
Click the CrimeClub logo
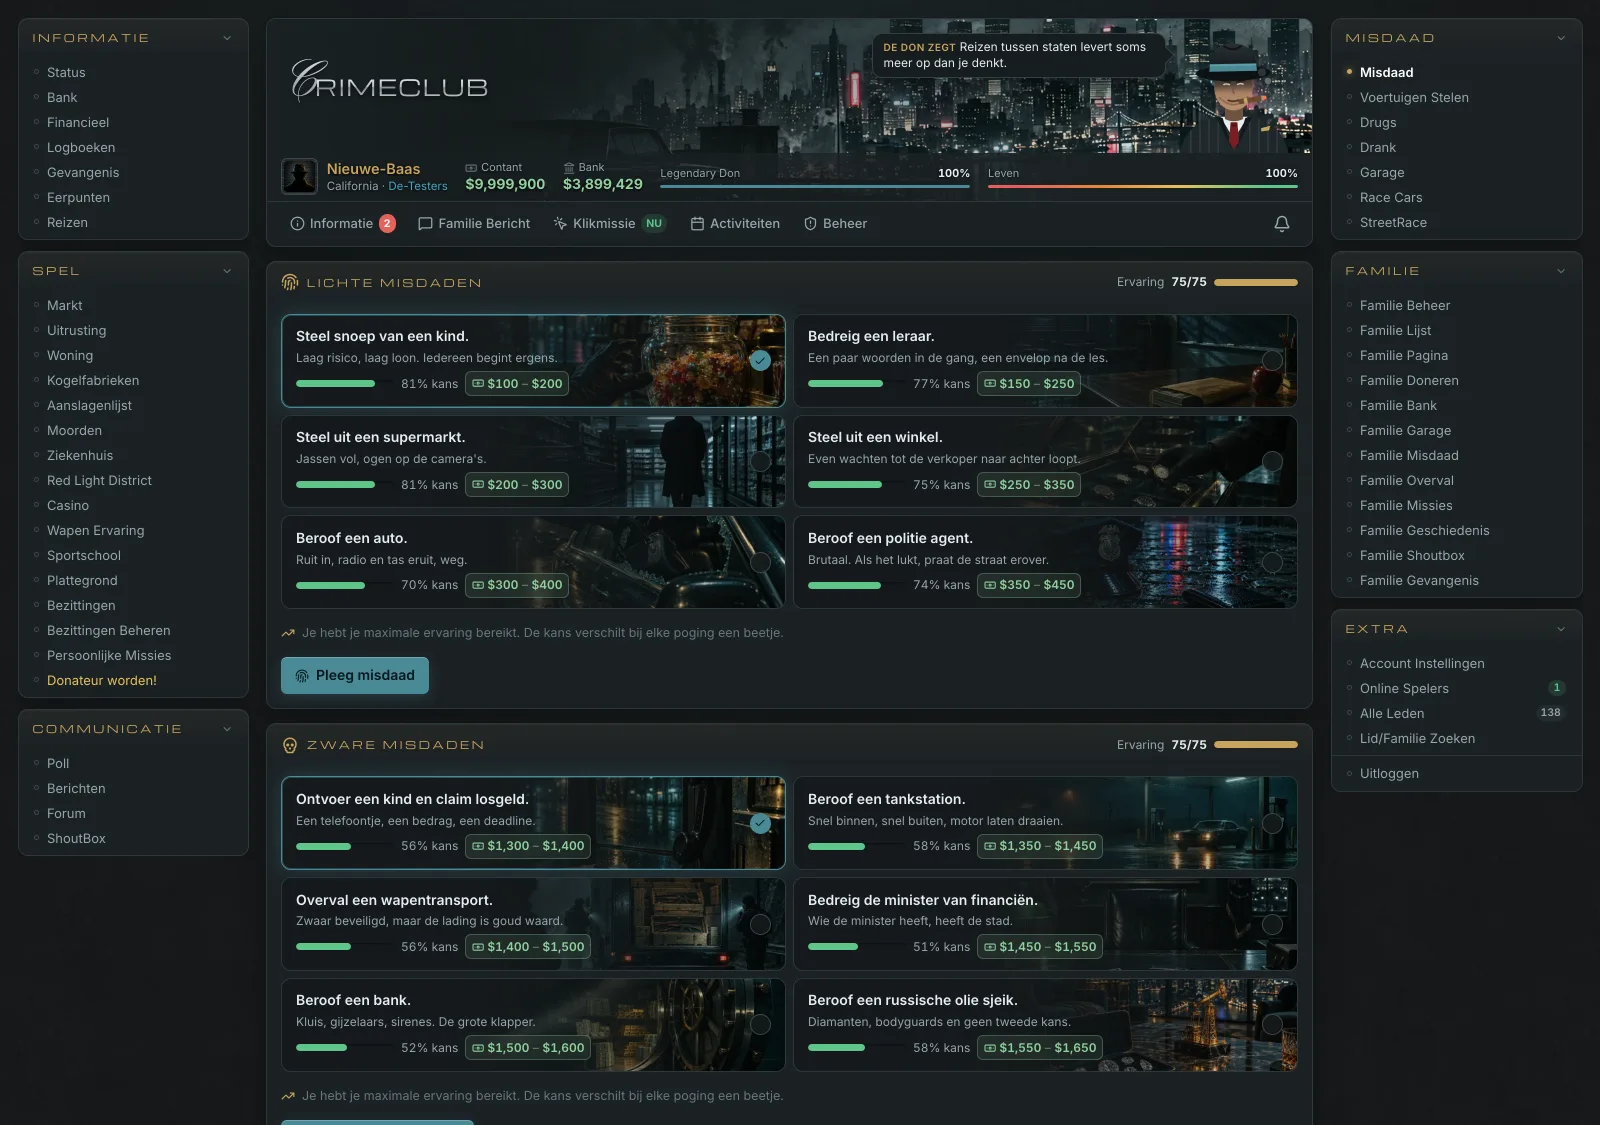(x=389, y=82)
